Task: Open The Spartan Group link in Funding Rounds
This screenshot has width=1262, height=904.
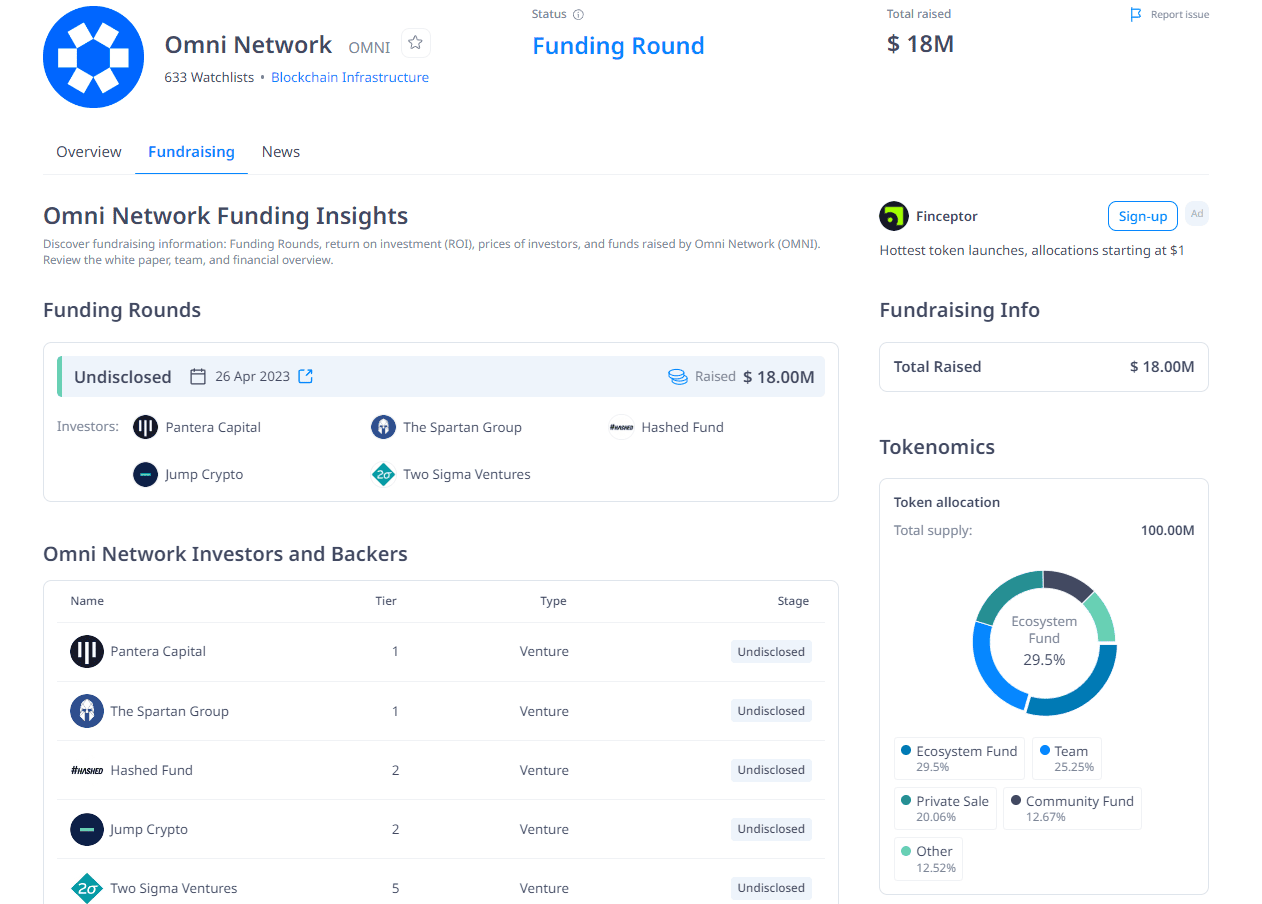Action: click(462, 427)
